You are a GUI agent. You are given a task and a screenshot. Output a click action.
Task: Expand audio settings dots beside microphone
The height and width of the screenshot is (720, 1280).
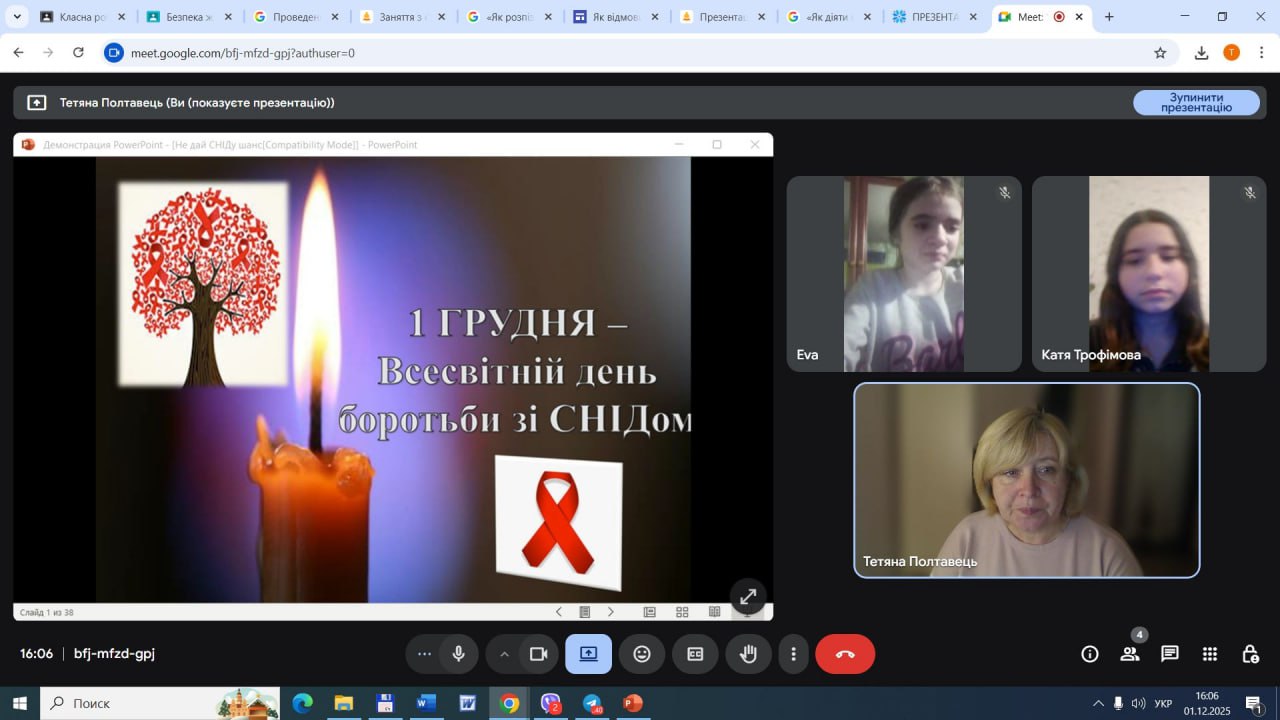coord(424,654)
